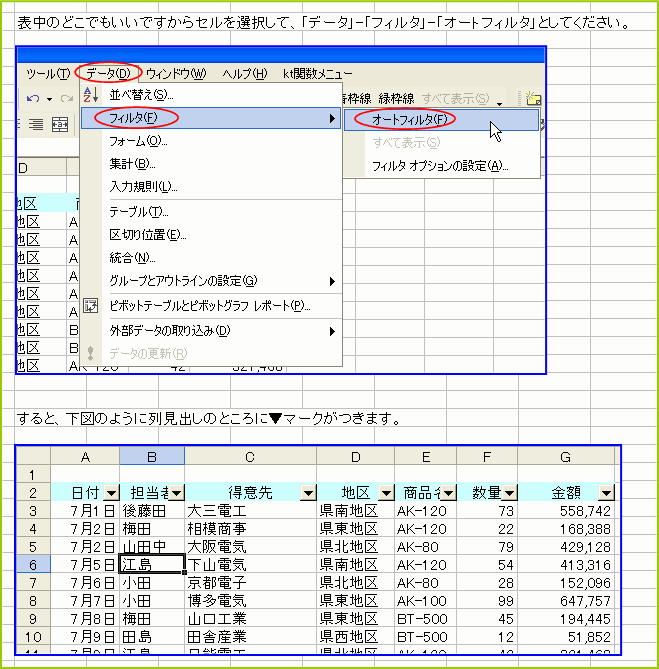Open the 商品名 column filter dropdown

pos(448,493)
